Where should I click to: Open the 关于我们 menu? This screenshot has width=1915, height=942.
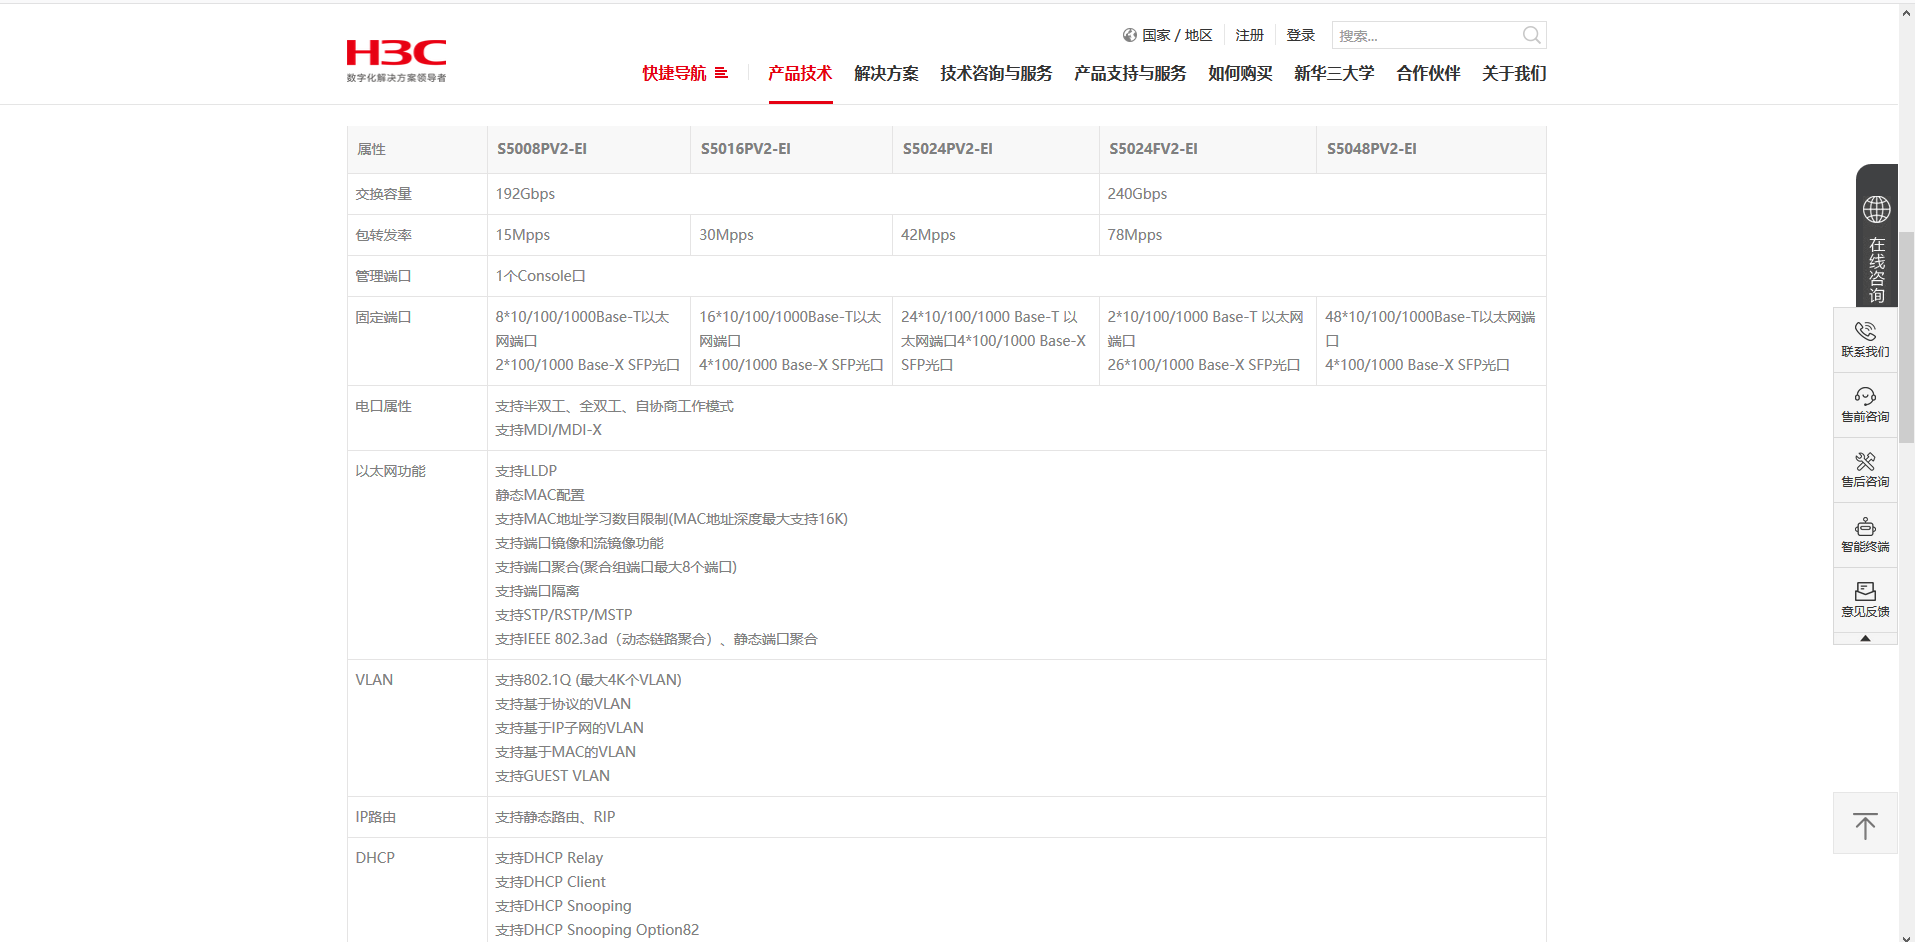(1514, 73)
